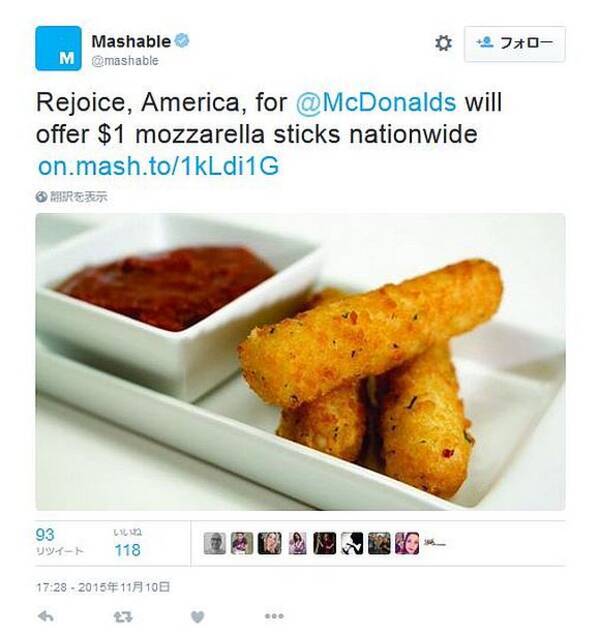Follow Mashable with the フォロー button
Viewport: 600px width, 635px height.
[515, 44]
